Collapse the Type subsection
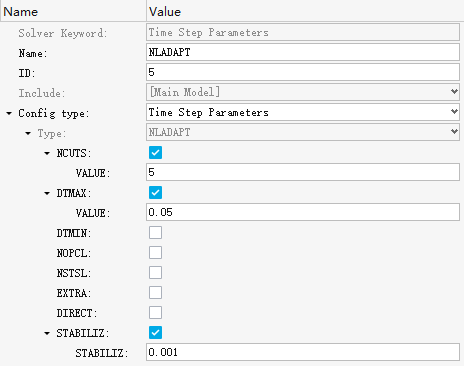This screenshot has width=464, height=366. coord(28,133)
